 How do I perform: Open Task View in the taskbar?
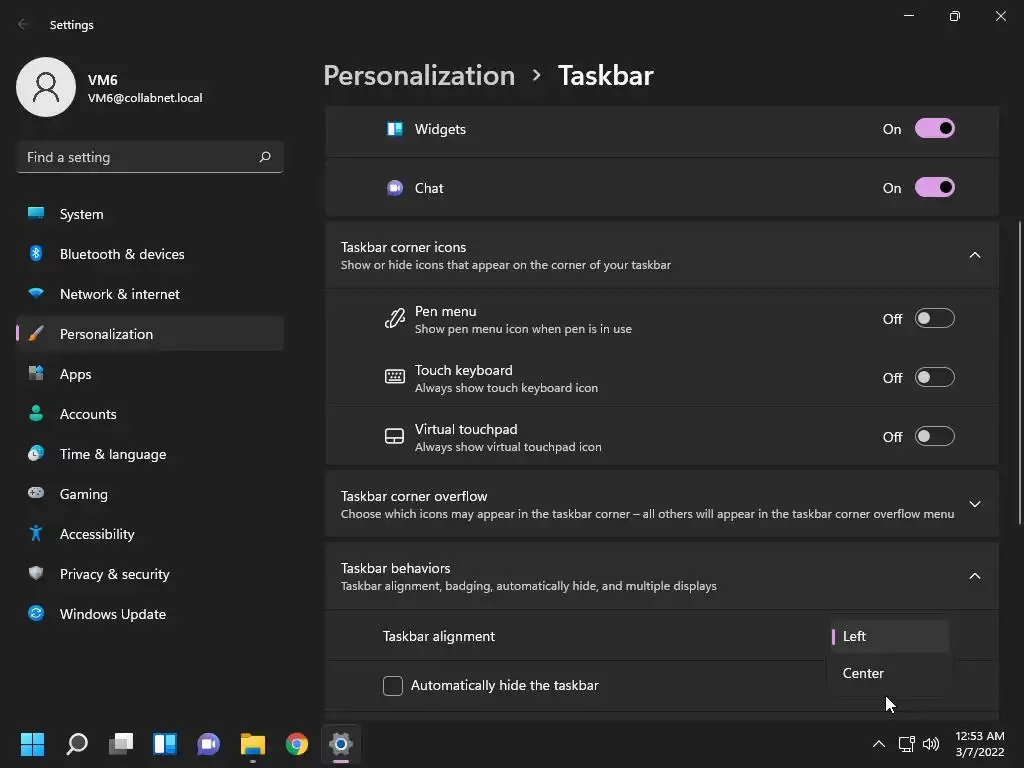[121, 744]
